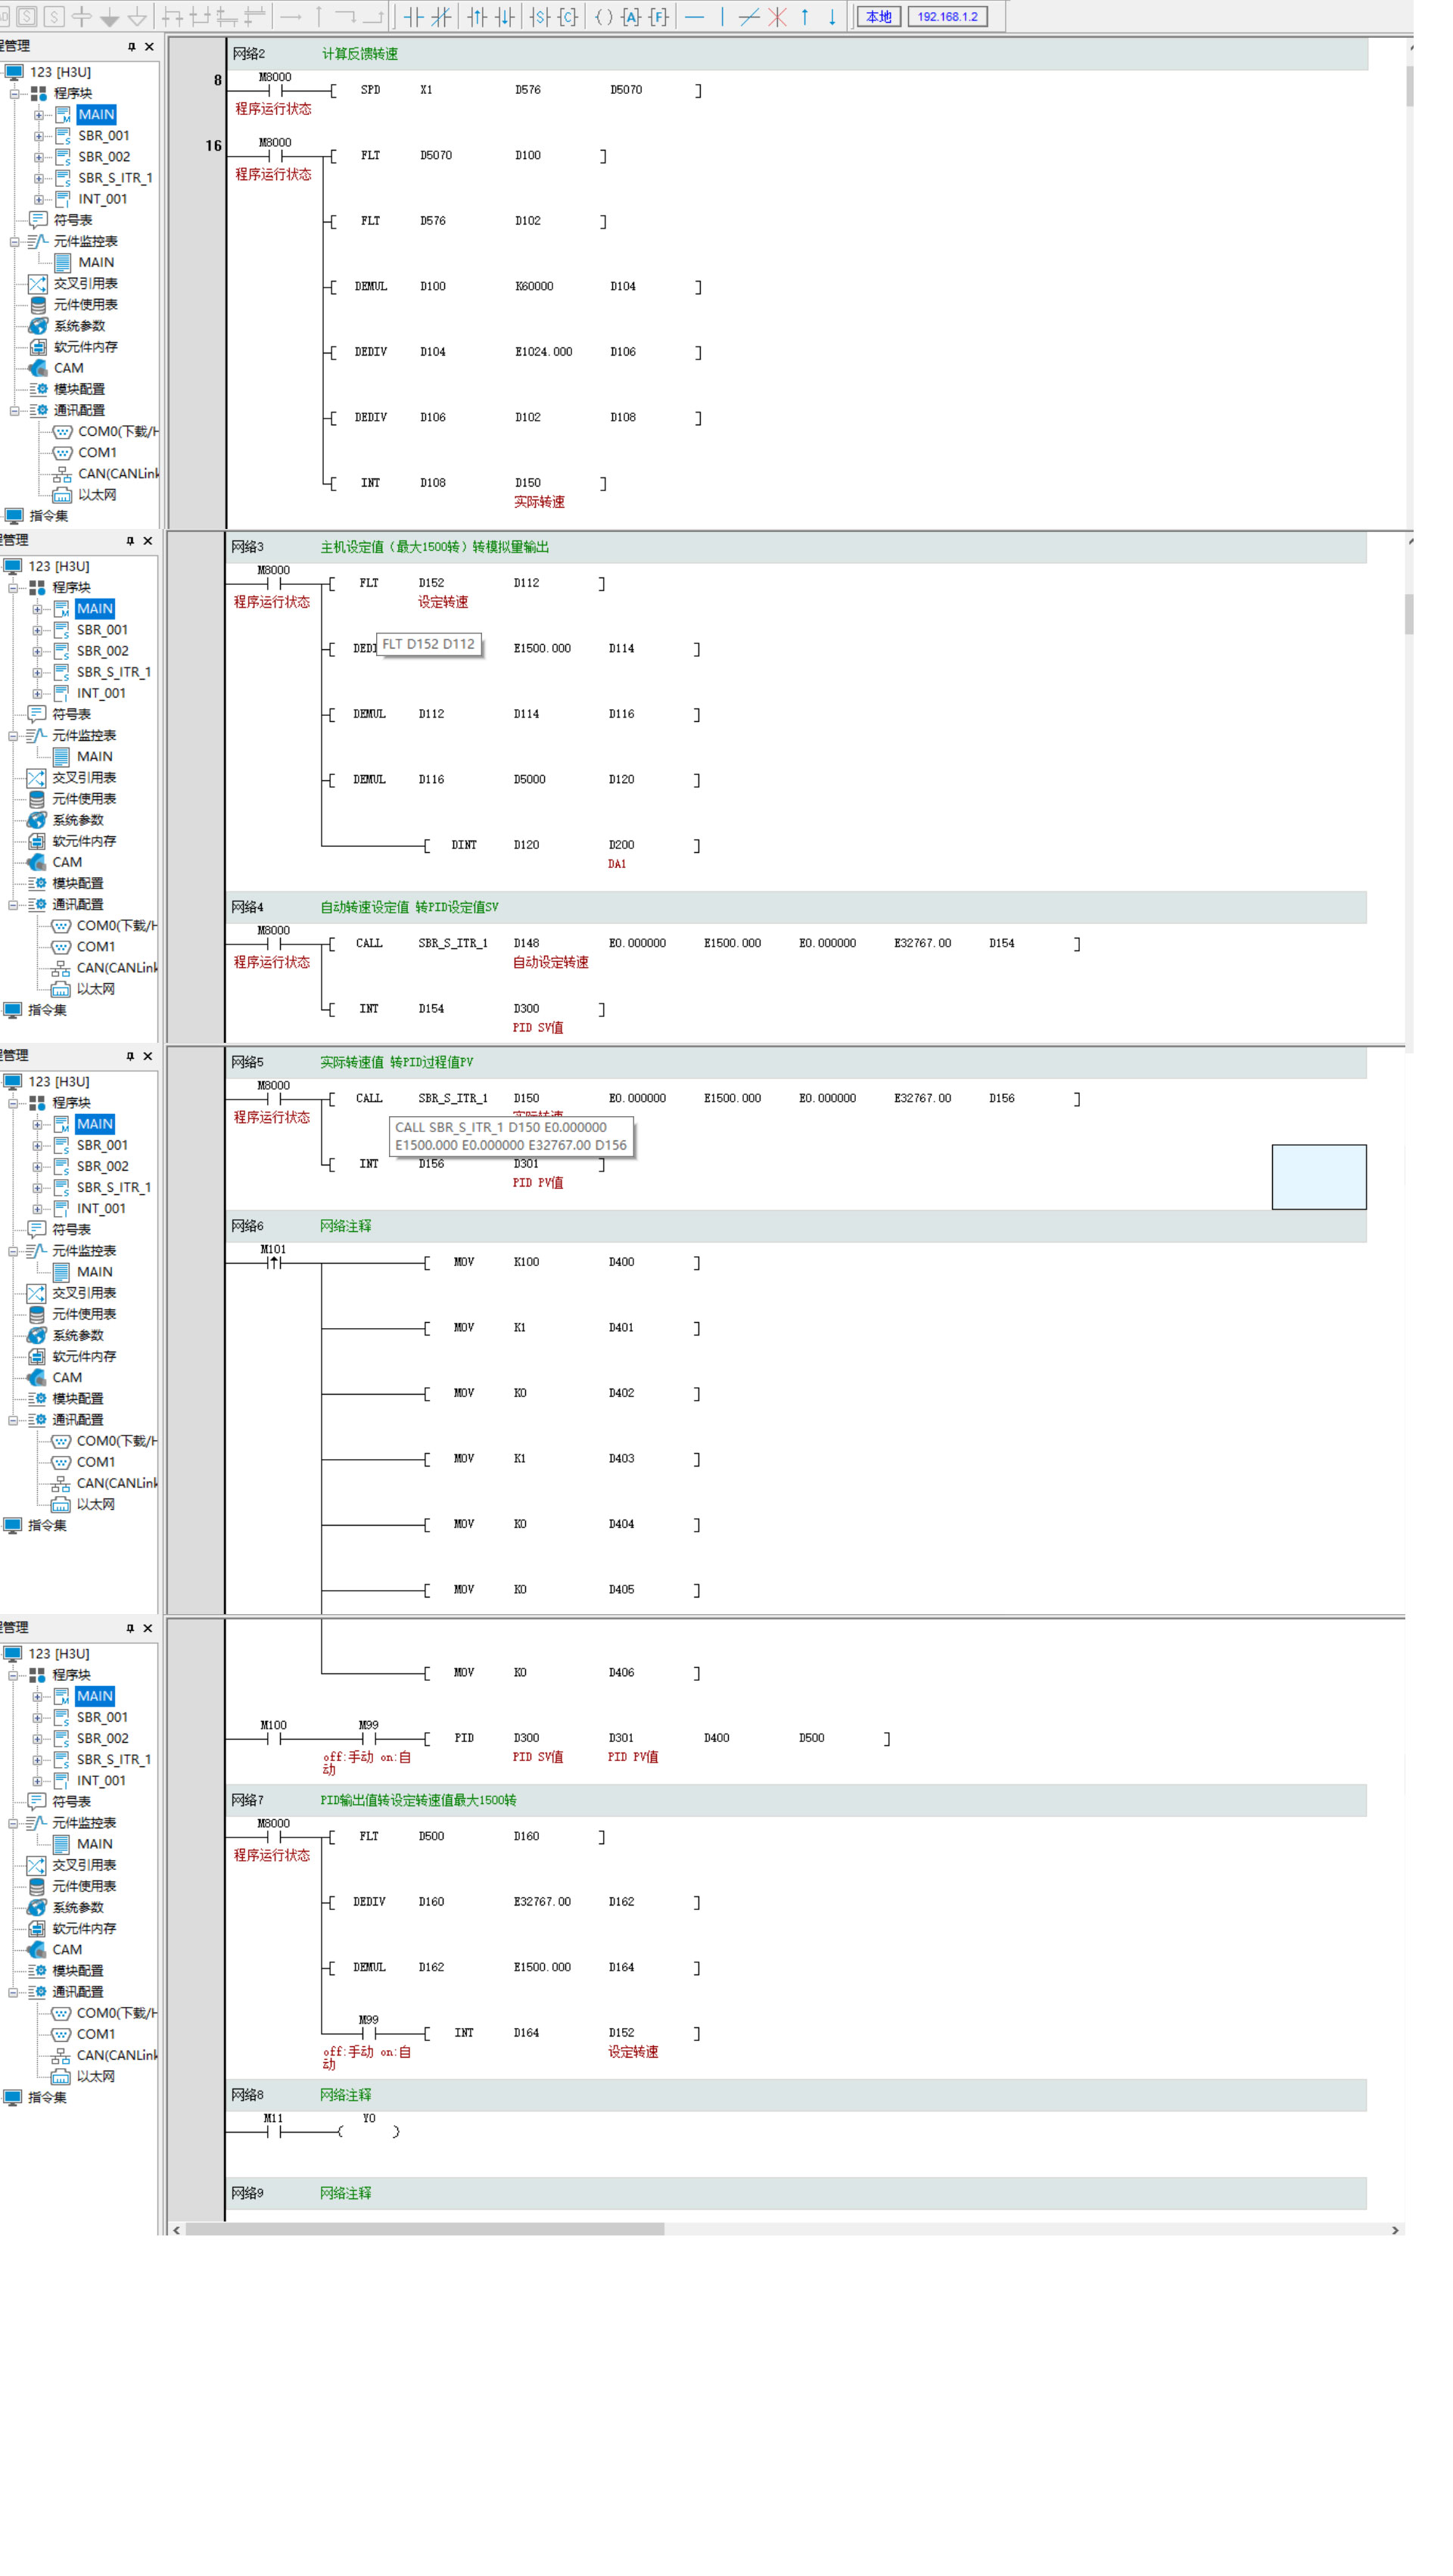Insert a normally closed contact from toolbar
The width and height of the screenshot is (1453, 2576).
click(x=441, y=16)
